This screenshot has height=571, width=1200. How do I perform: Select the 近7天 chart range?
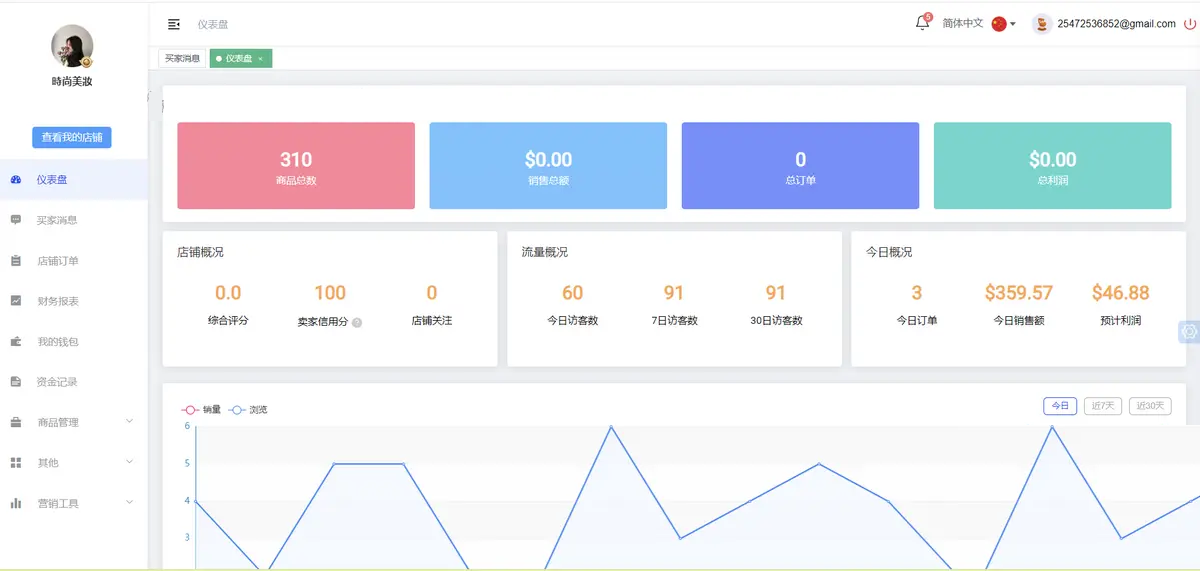coord(1103,406)
